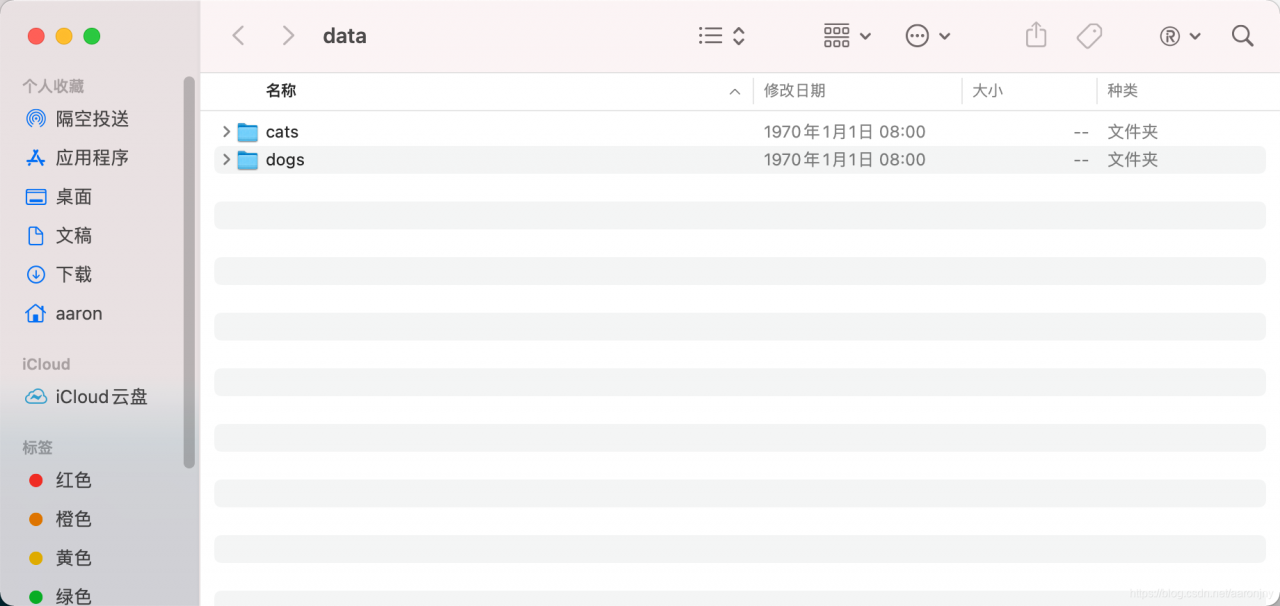Open Applications (应用程序) in sidebar
Image resolution: width=1280 pixels, height=606 pixels.
pyautogui.click(x=92, y=158)
